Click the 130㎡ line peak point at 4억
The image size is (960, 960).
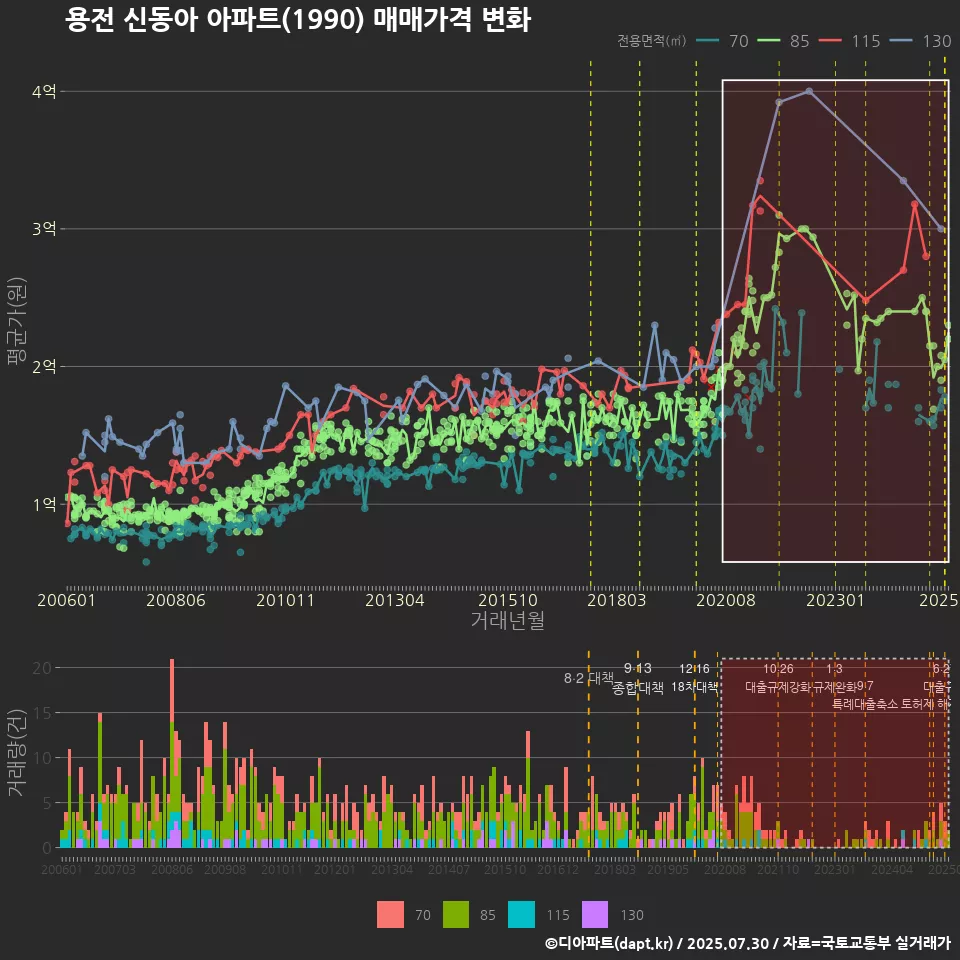(x=809, y=91)
